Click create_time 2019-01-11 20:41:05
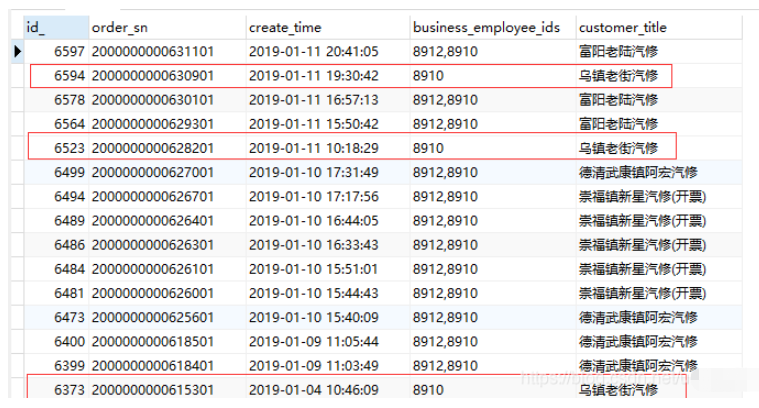This screenshot has width=759, height=408. (314, 51)
